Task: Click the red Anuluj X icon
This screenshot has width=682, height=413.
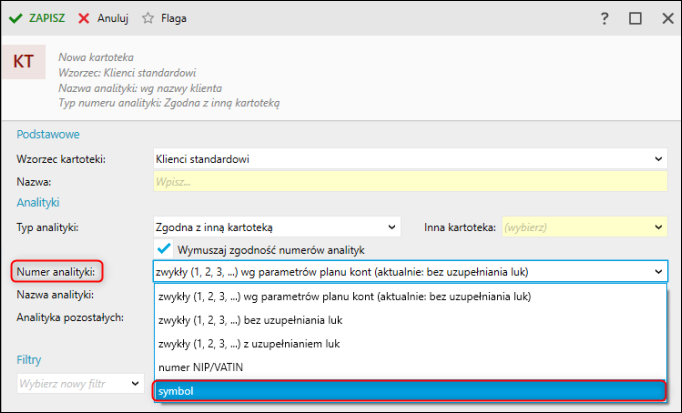Action: coord(84,18)
